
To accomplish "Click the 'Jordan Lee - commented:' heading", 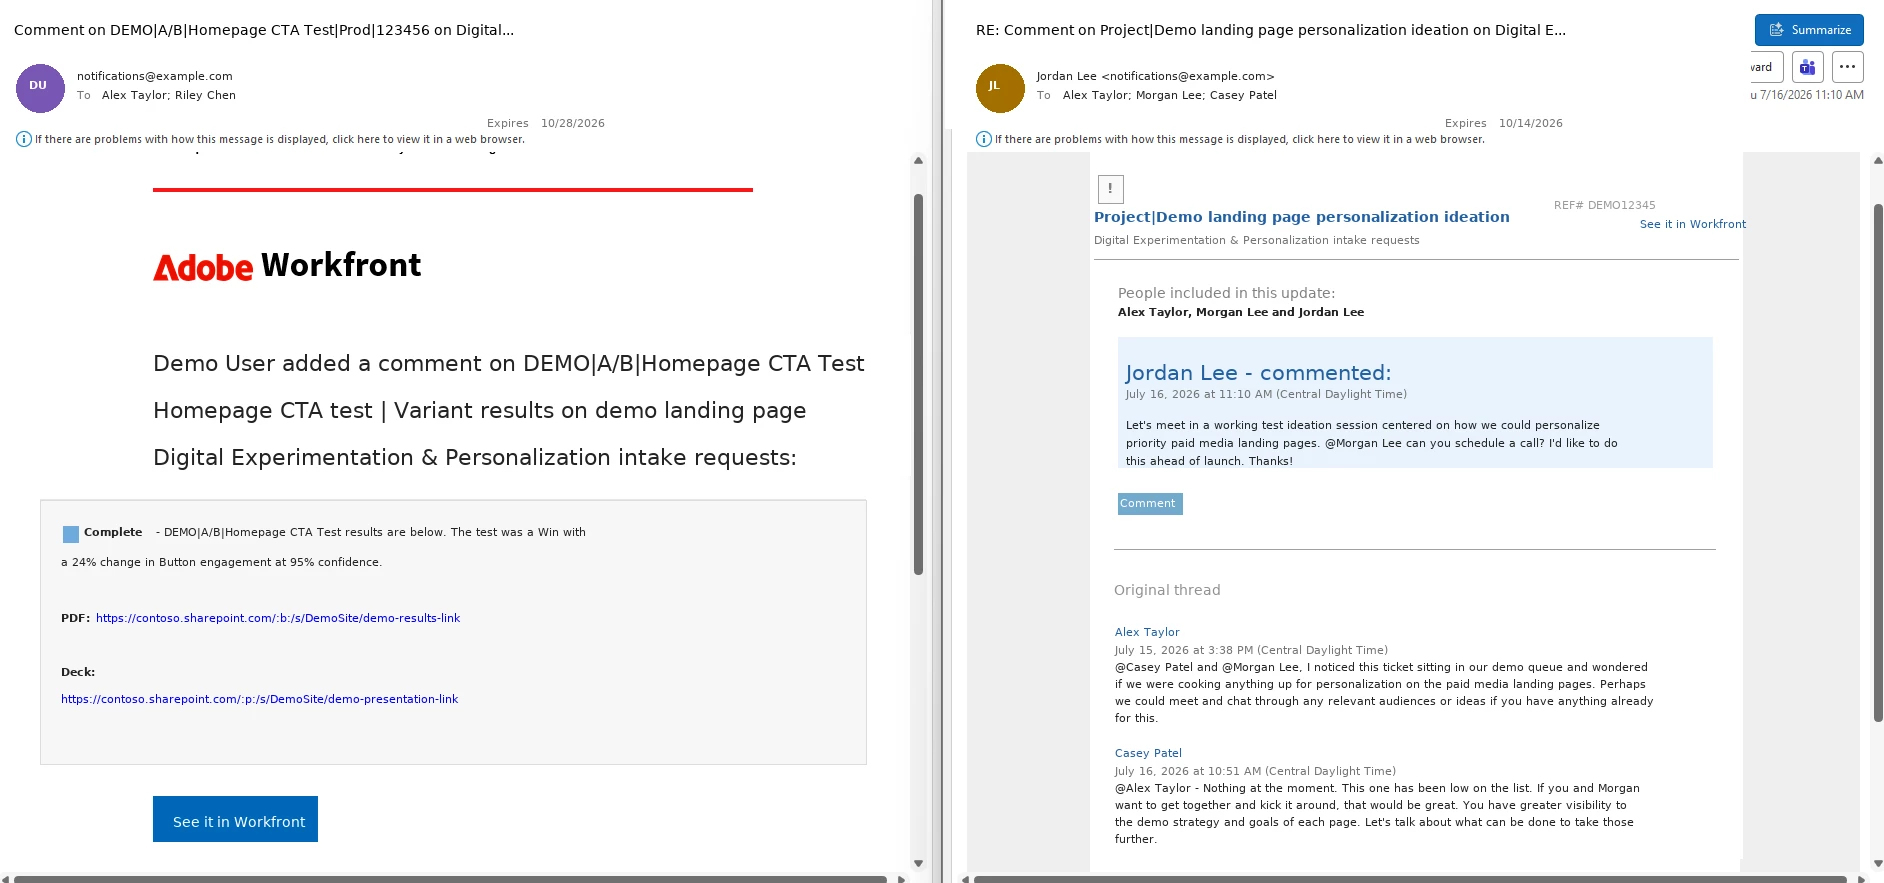I will (x=1258, y=373).
